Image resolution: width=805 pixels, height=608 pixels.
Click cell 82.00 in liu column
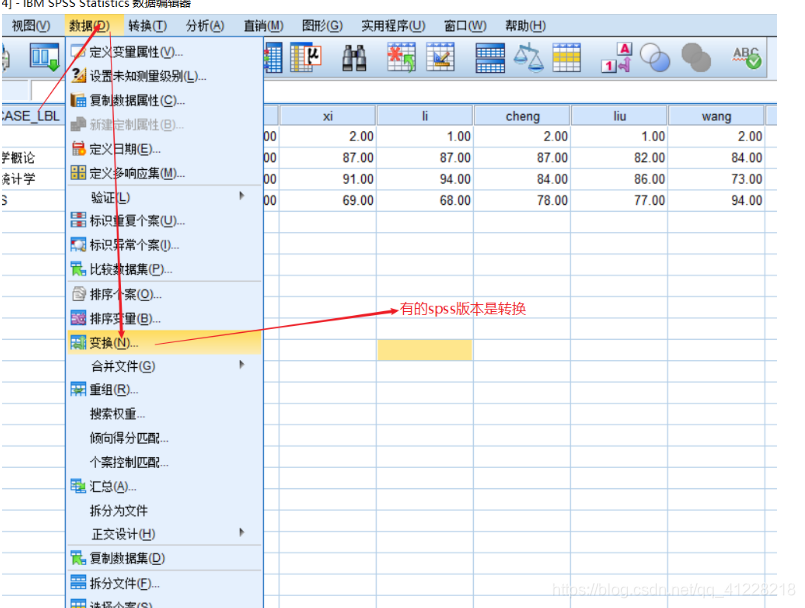[x=619, y=158]
